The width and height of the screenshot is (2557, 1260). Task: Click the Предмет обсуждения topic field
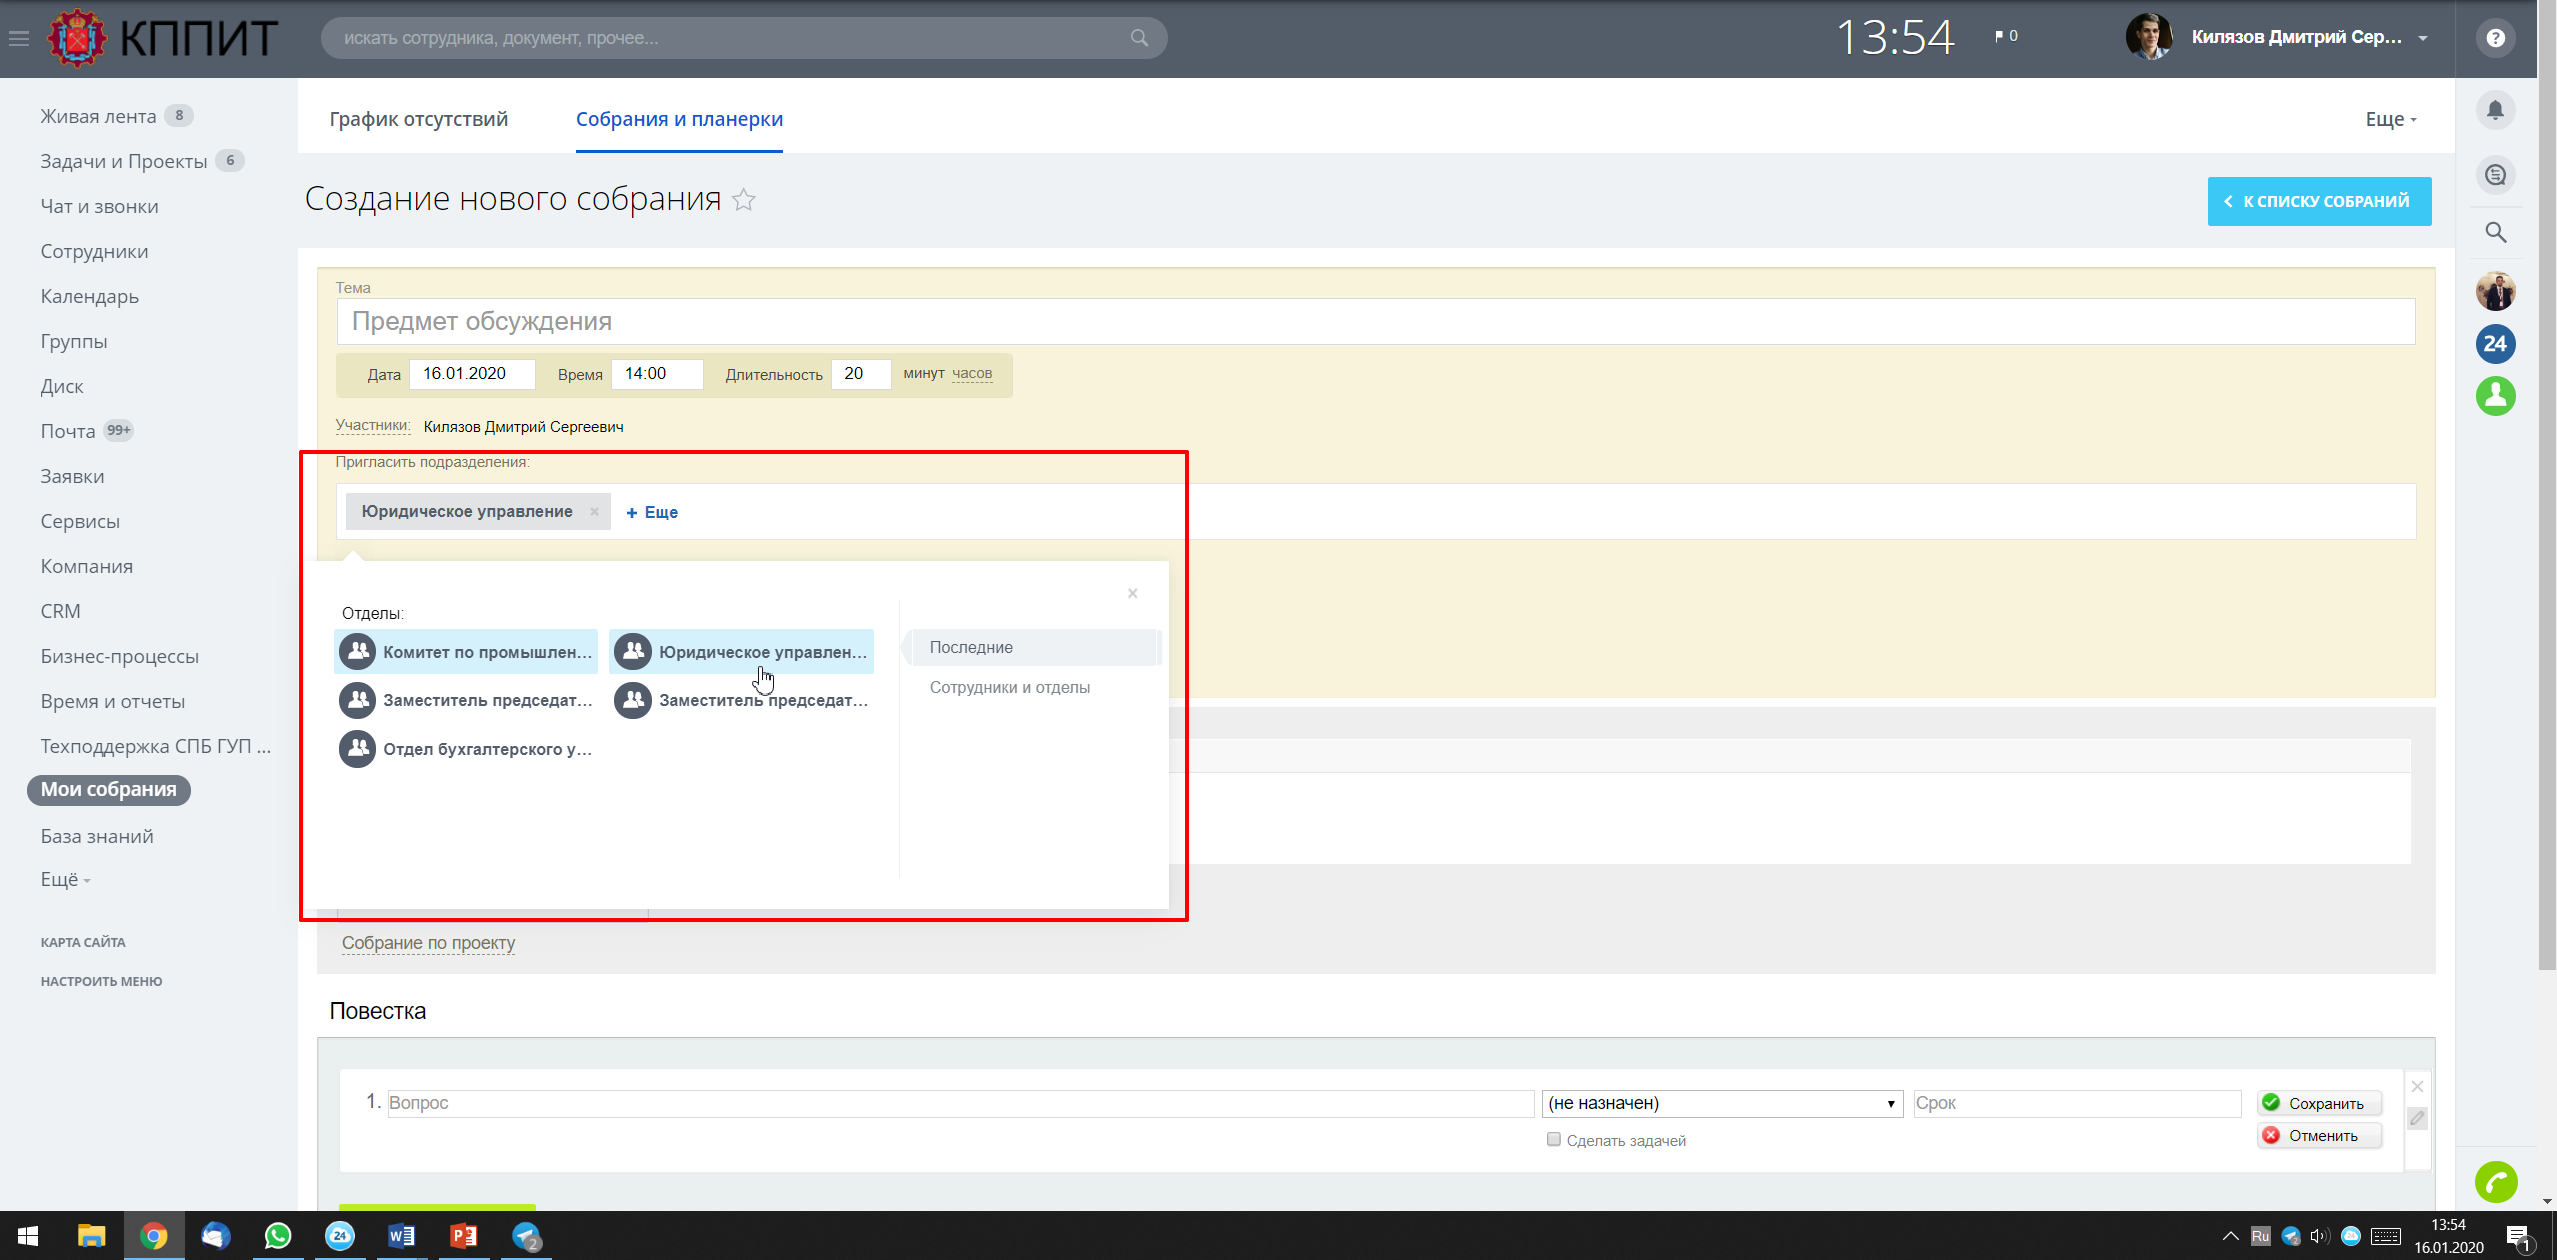[1375, 321]
